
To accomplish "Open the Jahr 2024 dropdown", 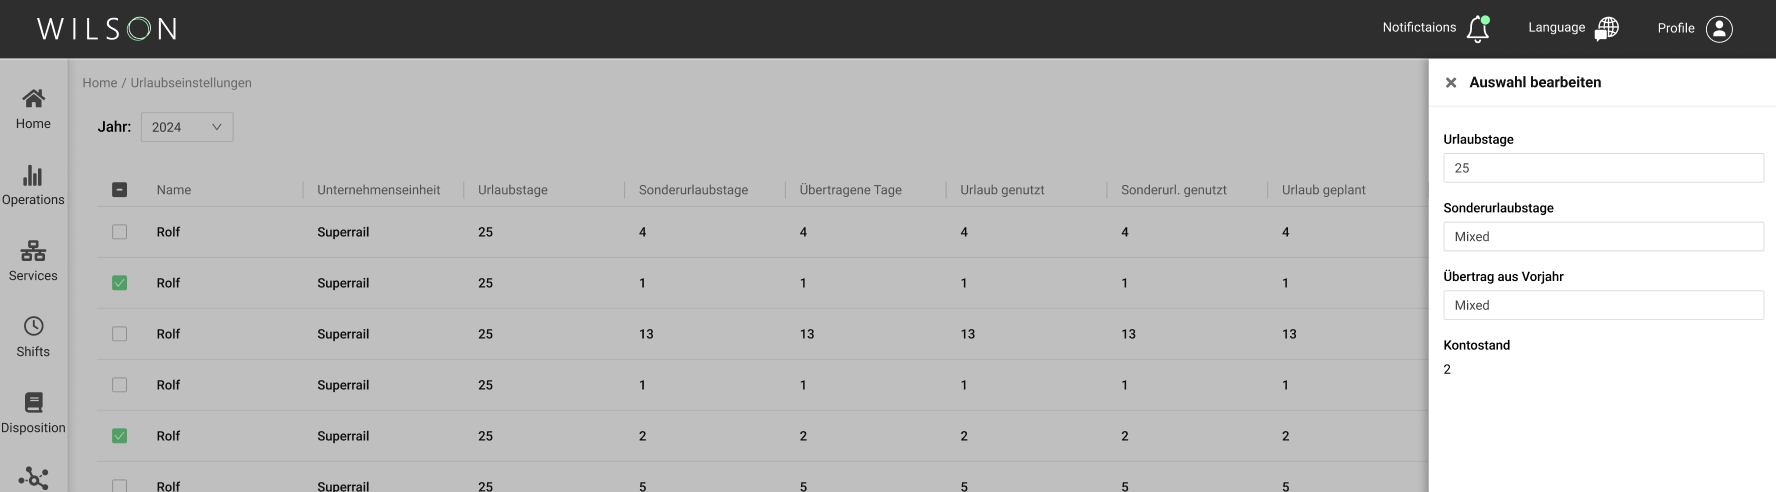I will (187, 127).
